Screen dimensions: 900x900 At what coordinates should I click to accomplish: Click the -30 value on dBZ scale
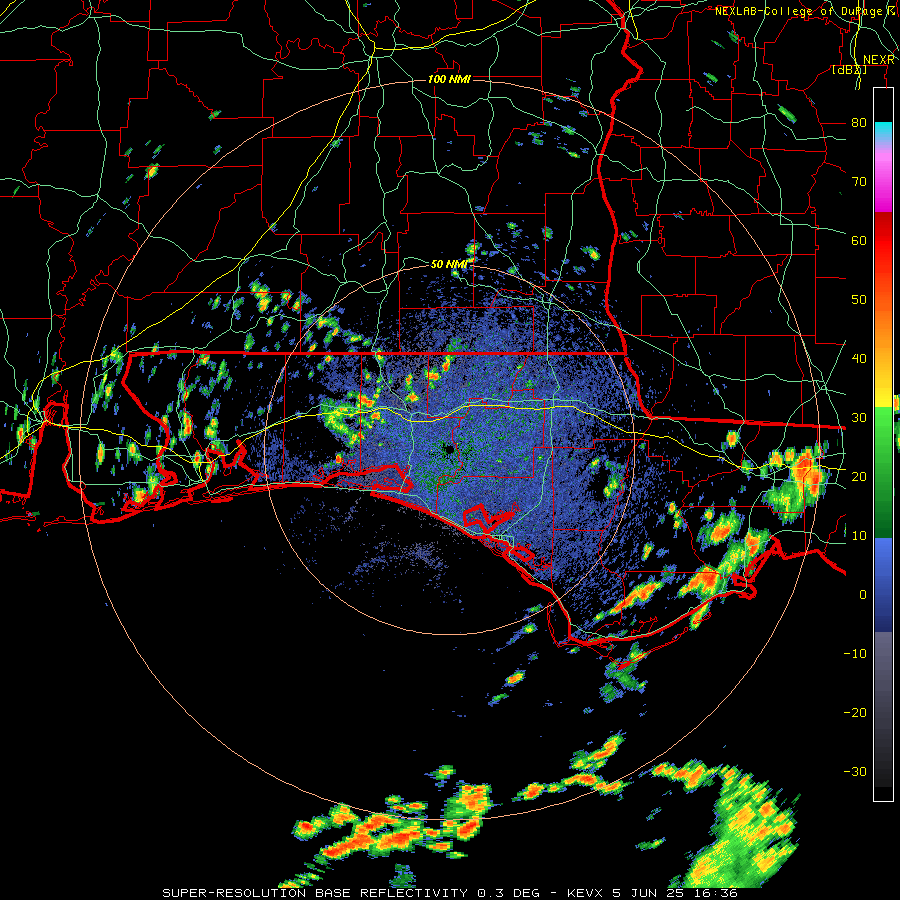pos(855,771)
